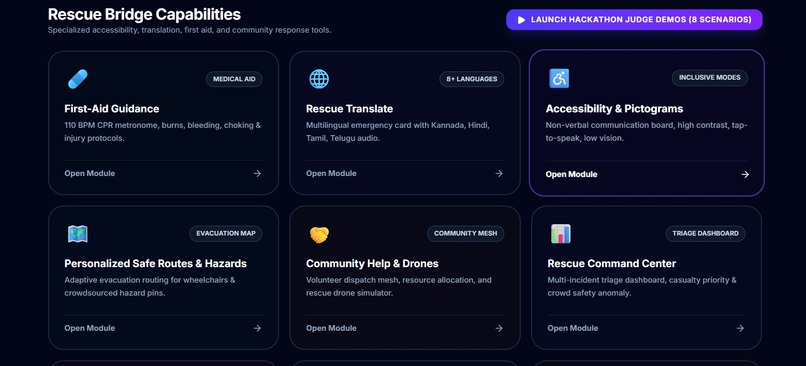806x366 pixels.
Task: Click the 'Specialized accessibility, translation' subtitle
Action: pos(190,30)
